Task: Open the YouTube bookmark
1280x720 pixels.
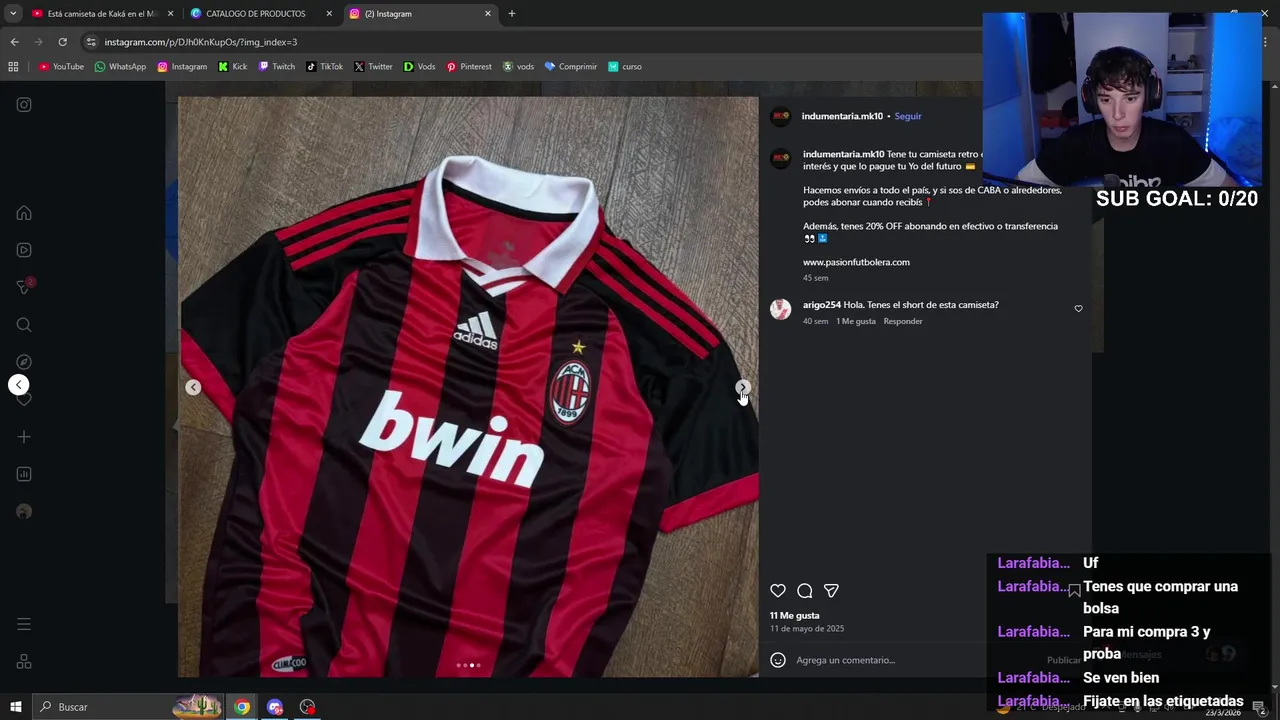Action: pos(61,67)
